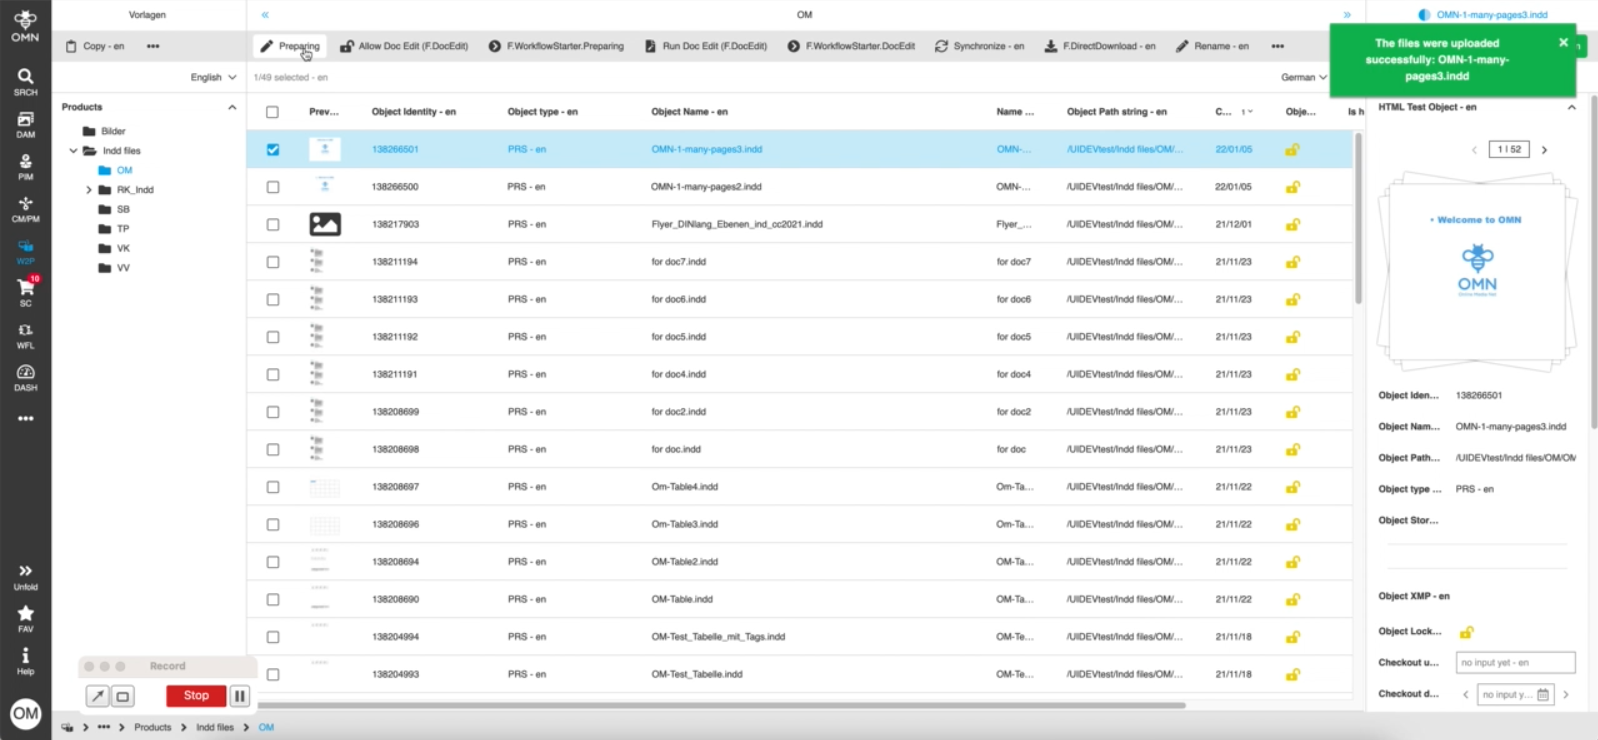Open the shopping cart SC icon
Viewport: 1598px width, 740px height.
pyautogui.click(x=25, y=292)
